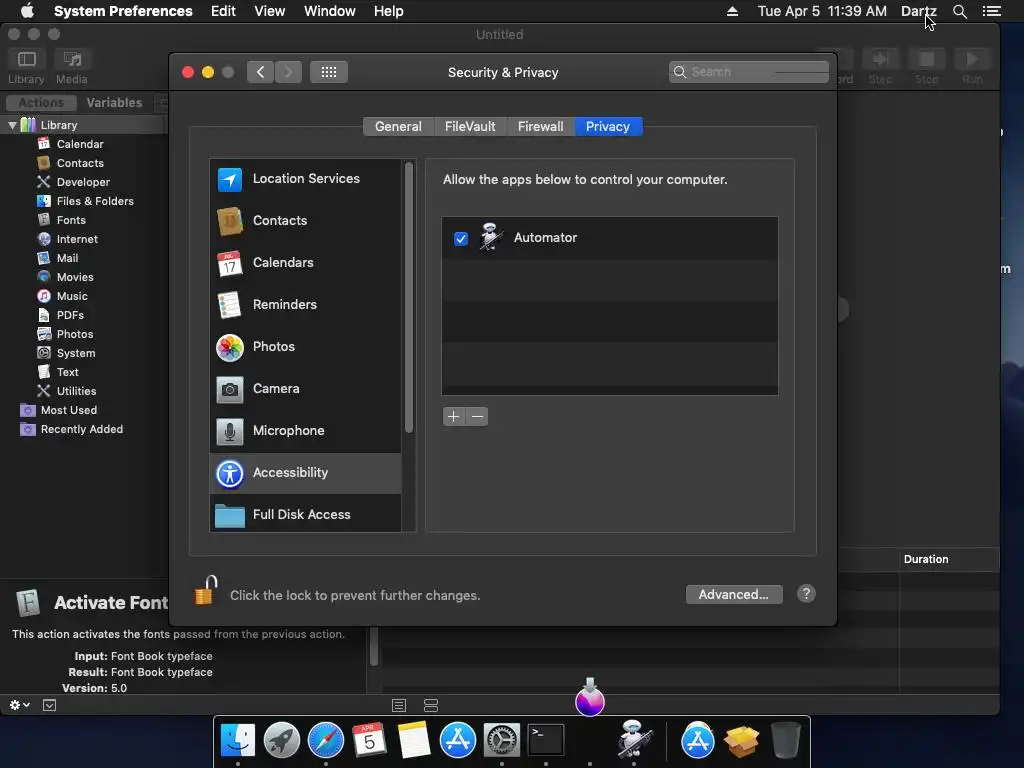
Task: Open the Help menu
Action: click(389, 11)
